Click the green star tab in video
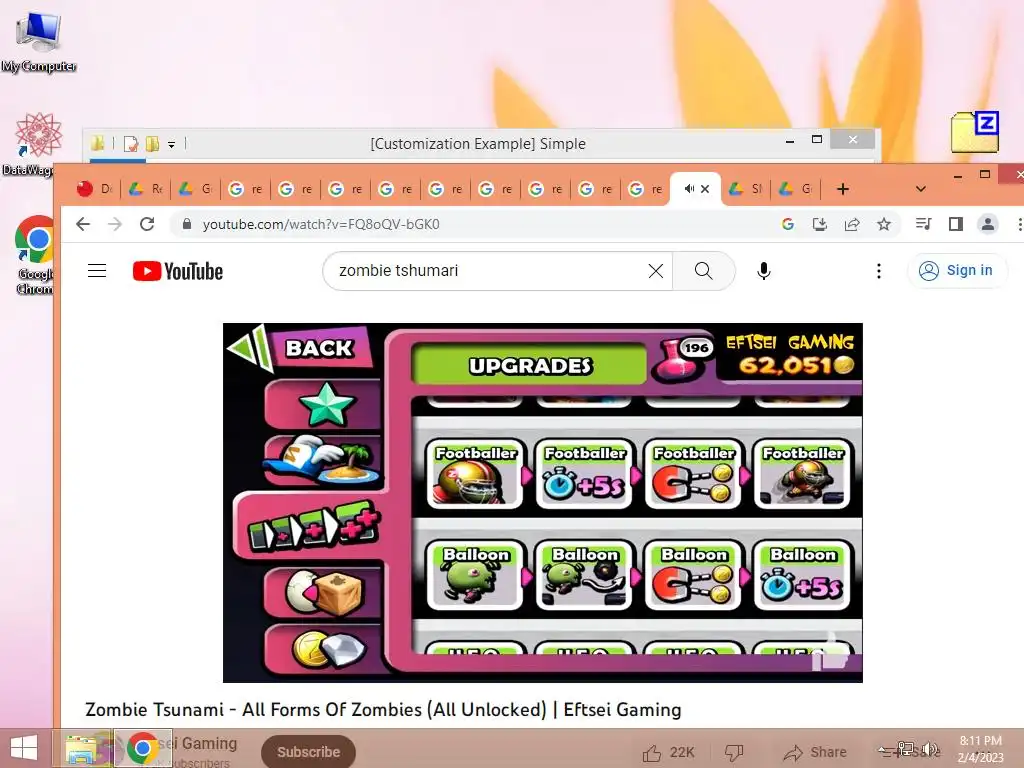The image size is (1024, 768). 325,404
